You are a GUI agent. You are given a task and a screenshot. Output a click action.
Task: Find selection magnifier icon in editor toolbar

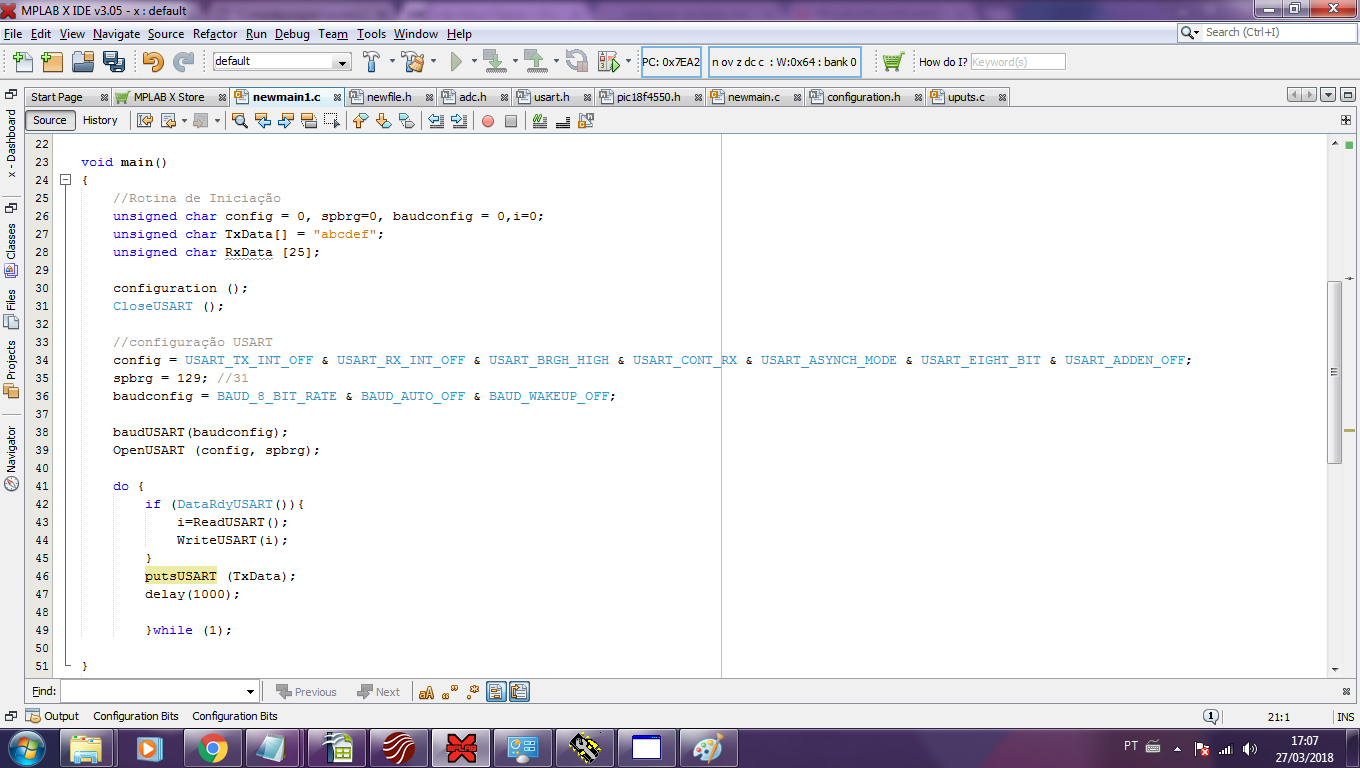[240, 121]
